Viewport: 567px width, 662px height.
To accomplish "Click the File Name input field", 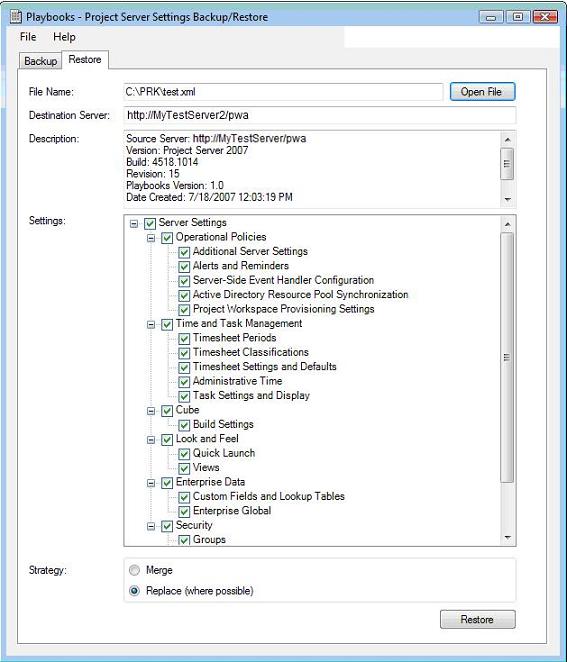I will (x=283, y=92).
